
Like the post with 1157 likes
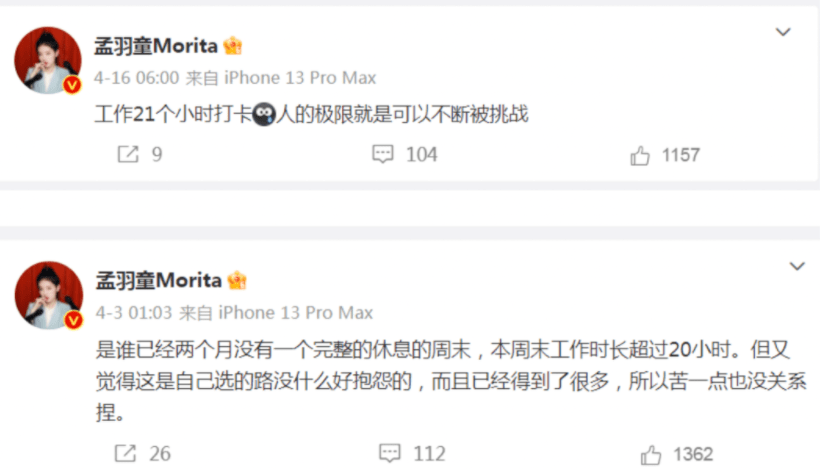point(640,155)
